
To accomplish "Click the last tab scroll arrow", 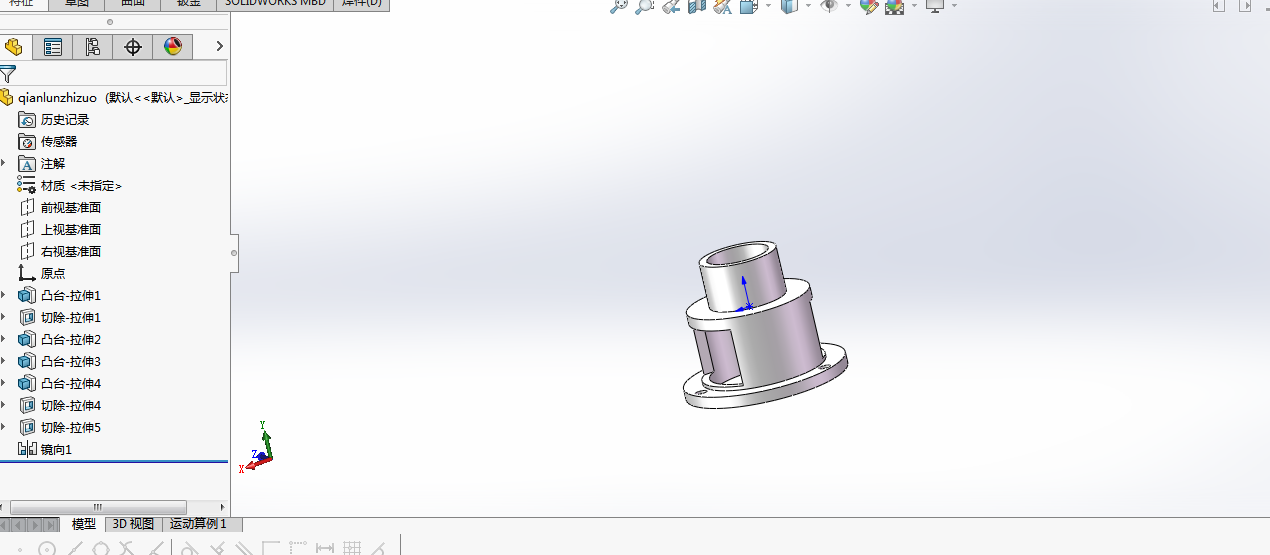I will (53, 524).
